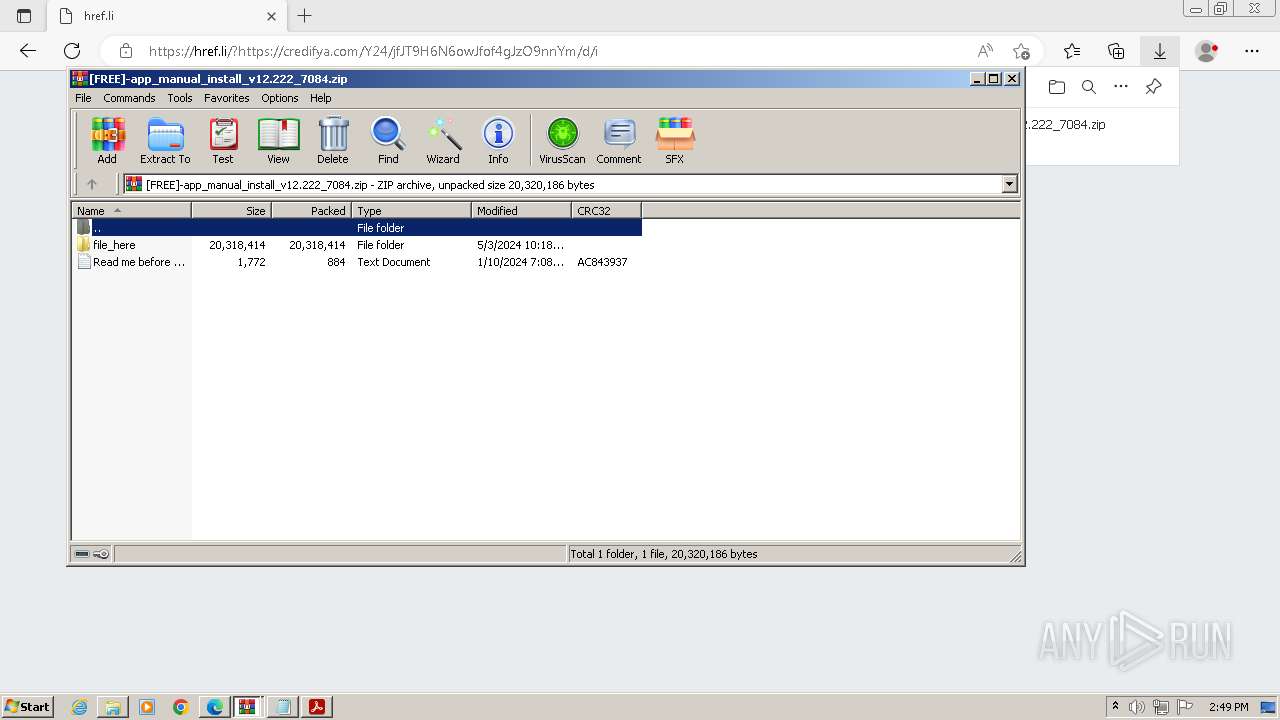Click the Find magnifier icon

(x=388, y=140)
